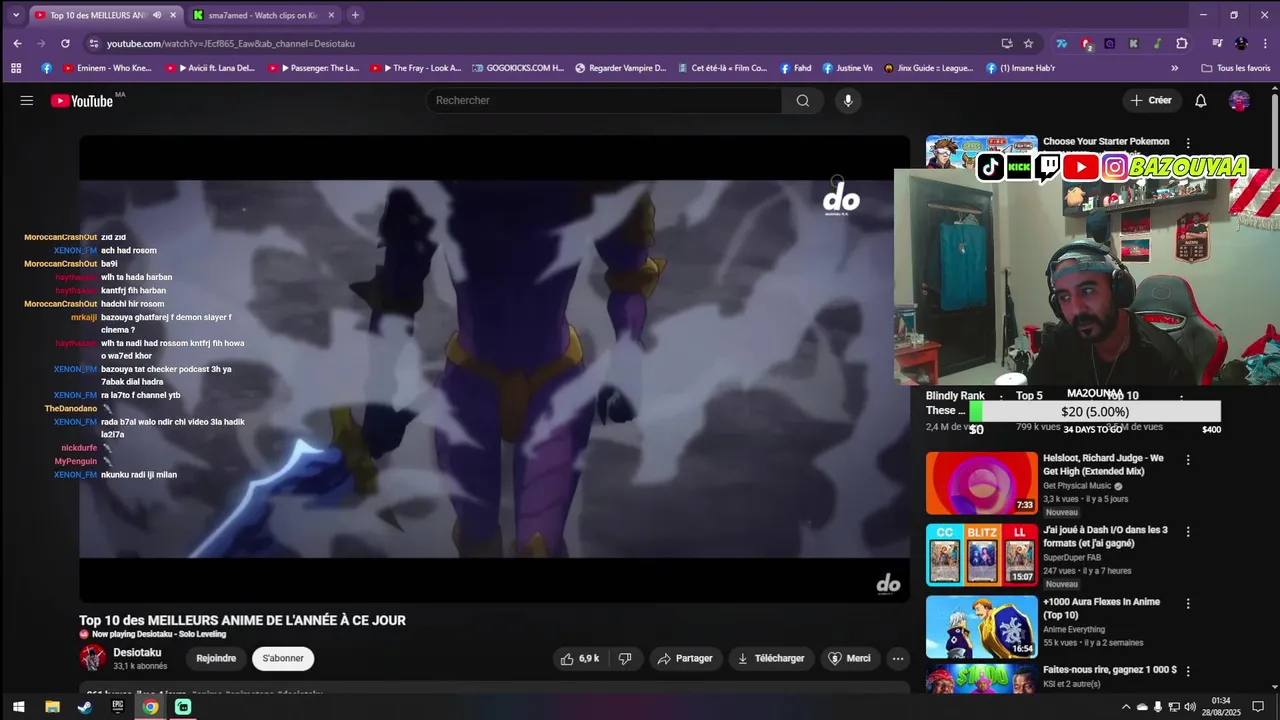The image size is (1280, 720).
Task: Click the S'abonner subscribe button
Action: click(283, 658)
